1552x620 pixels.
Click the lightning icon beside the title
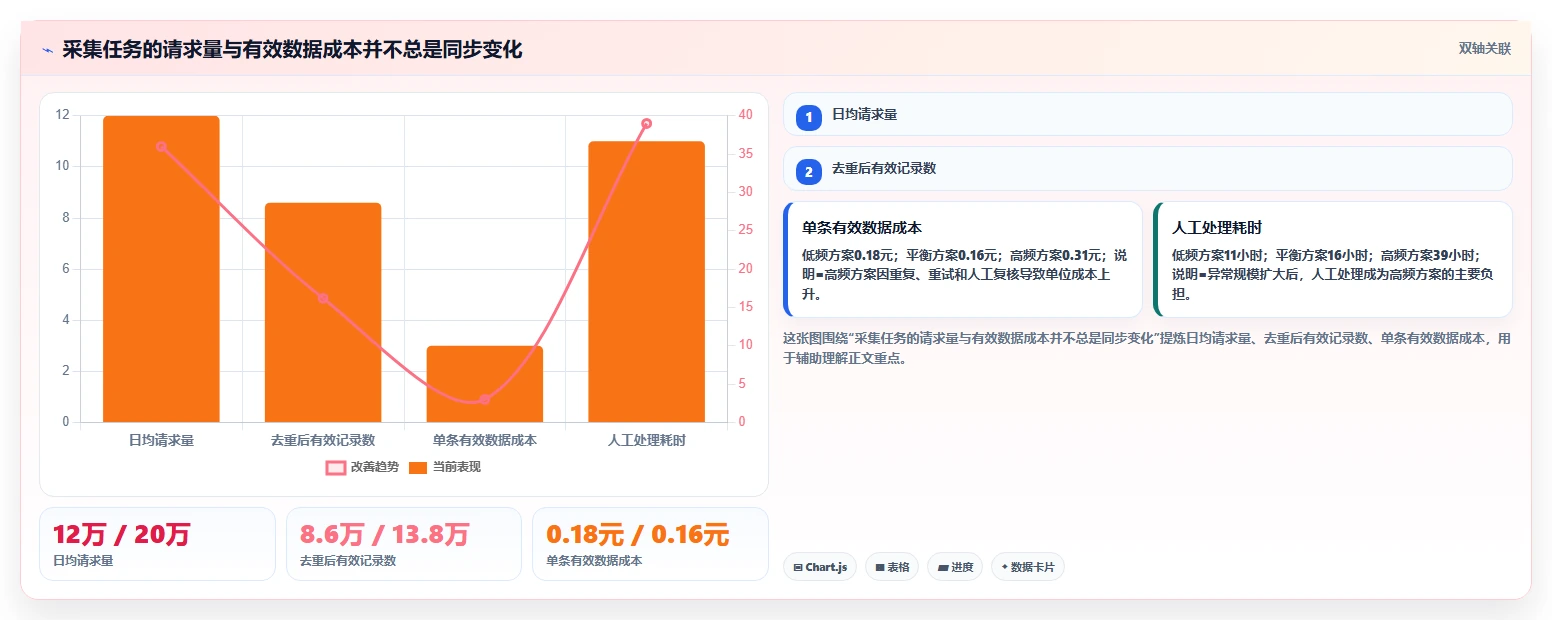click(x=47, y=49)
